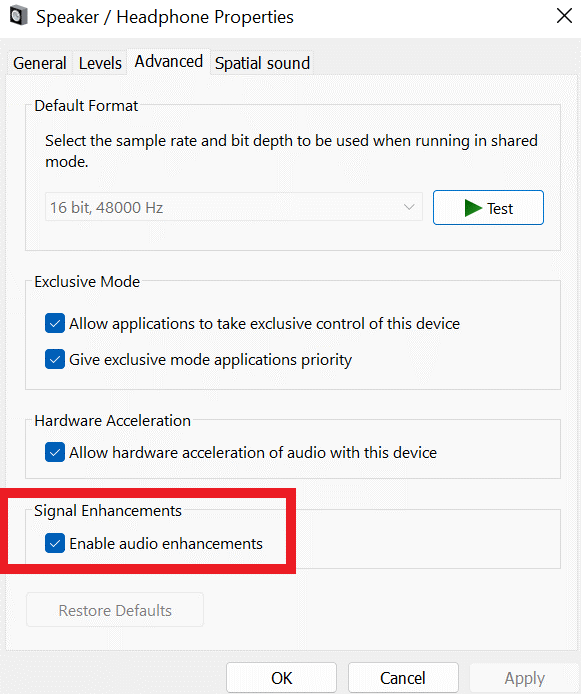Click the Enable audio enhancements label text
581x694 pixels.
[166, 544]
